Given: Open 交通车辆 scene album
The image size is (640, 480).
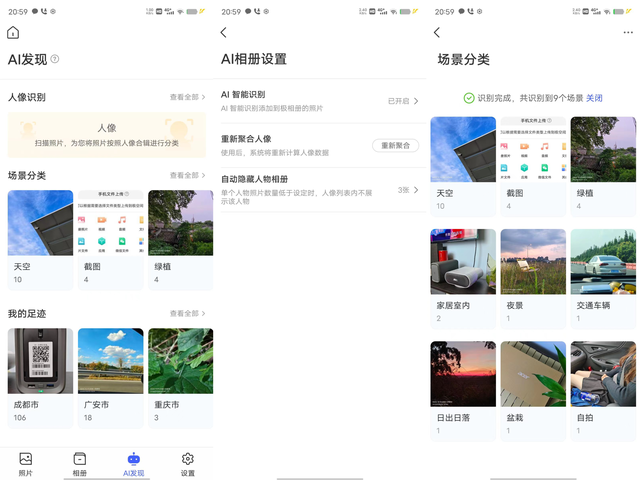Looking at the screenshot, I should pos(603,279).
